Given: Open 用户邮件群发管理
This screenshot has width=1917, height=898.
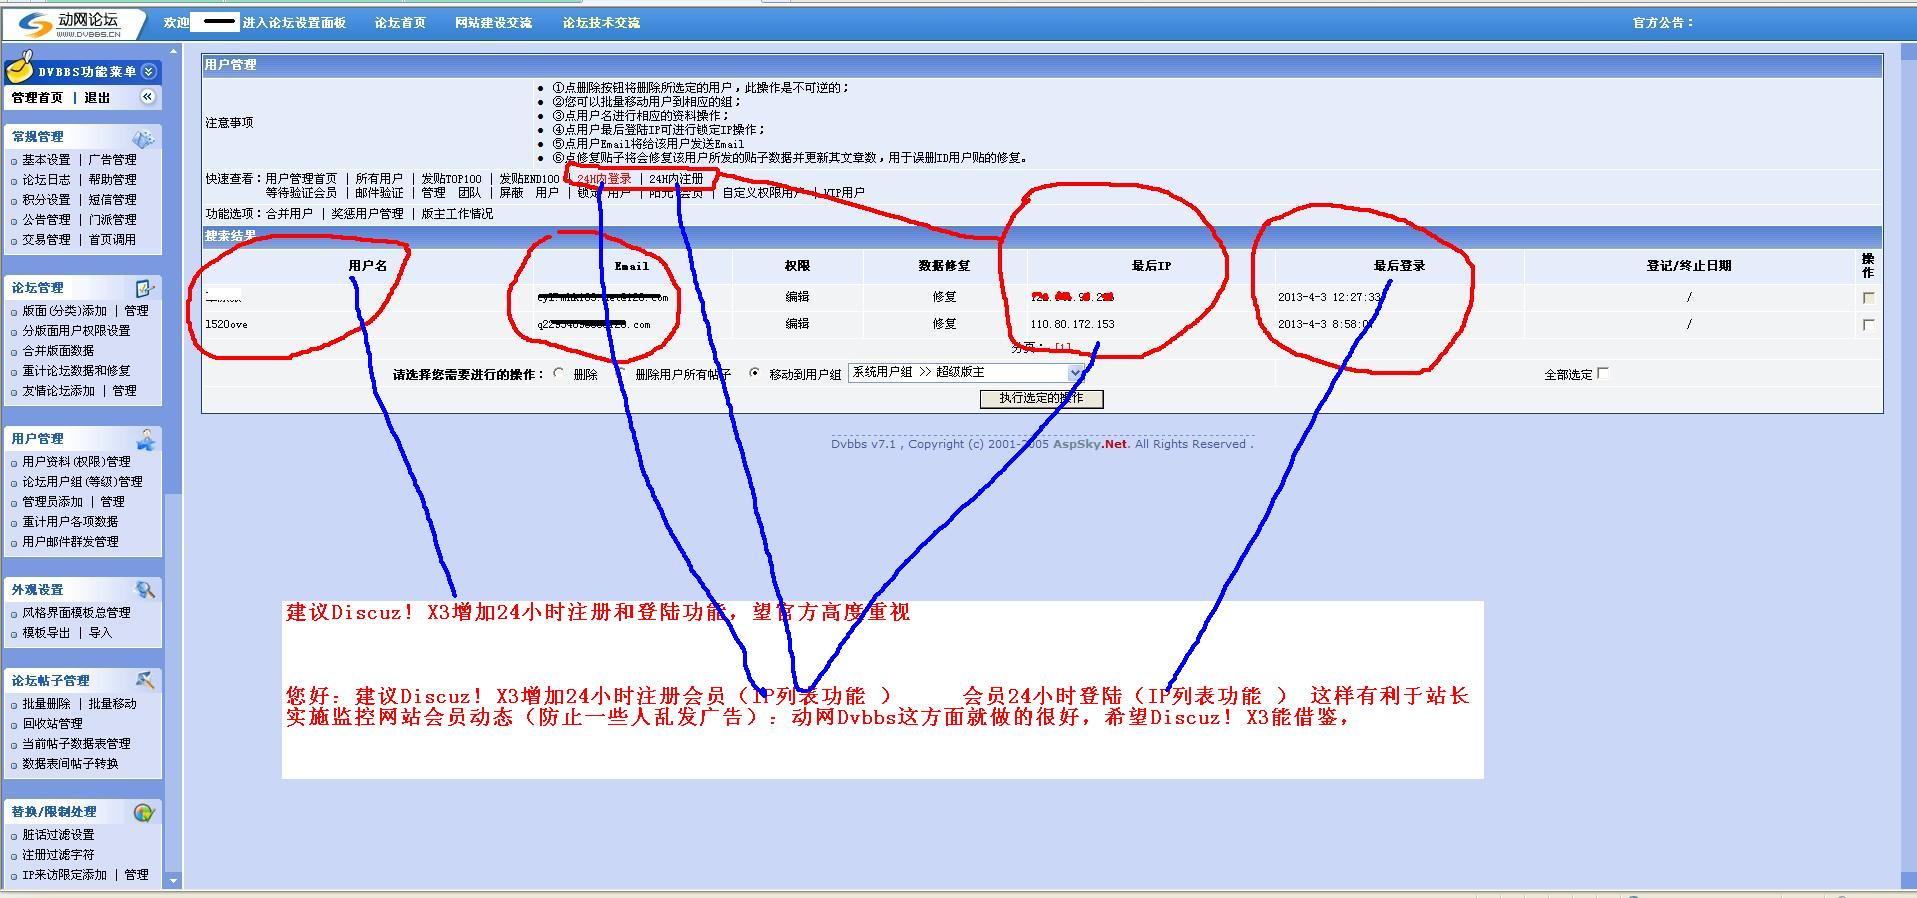Looking at the screenshot, I should click(70, 542).
